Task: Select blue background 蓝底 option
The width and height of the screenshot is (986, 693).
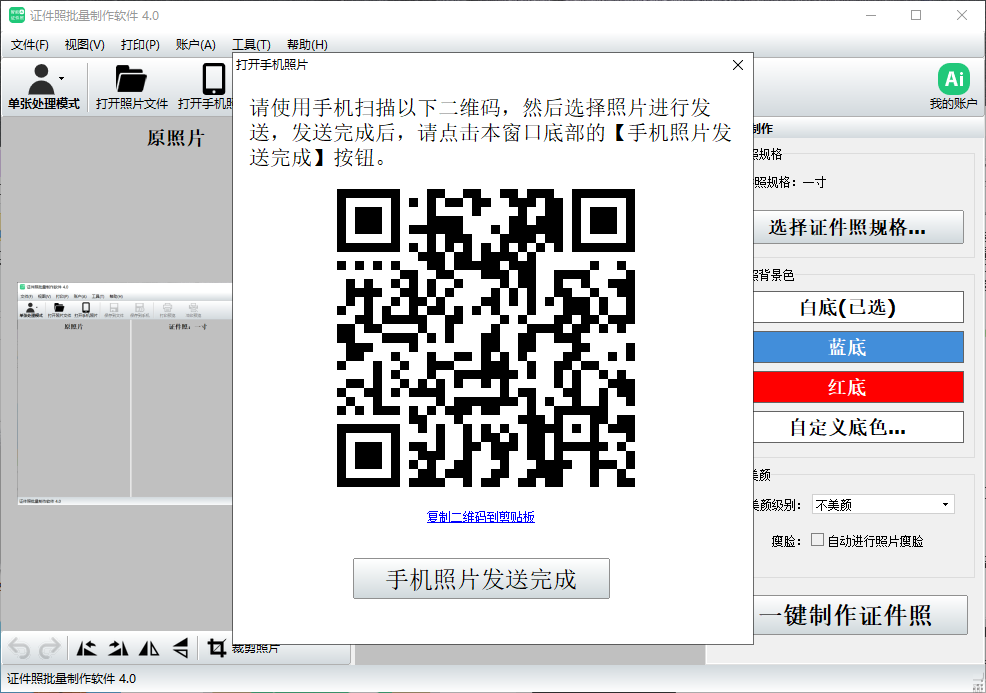Action: [x=858, y=347]
